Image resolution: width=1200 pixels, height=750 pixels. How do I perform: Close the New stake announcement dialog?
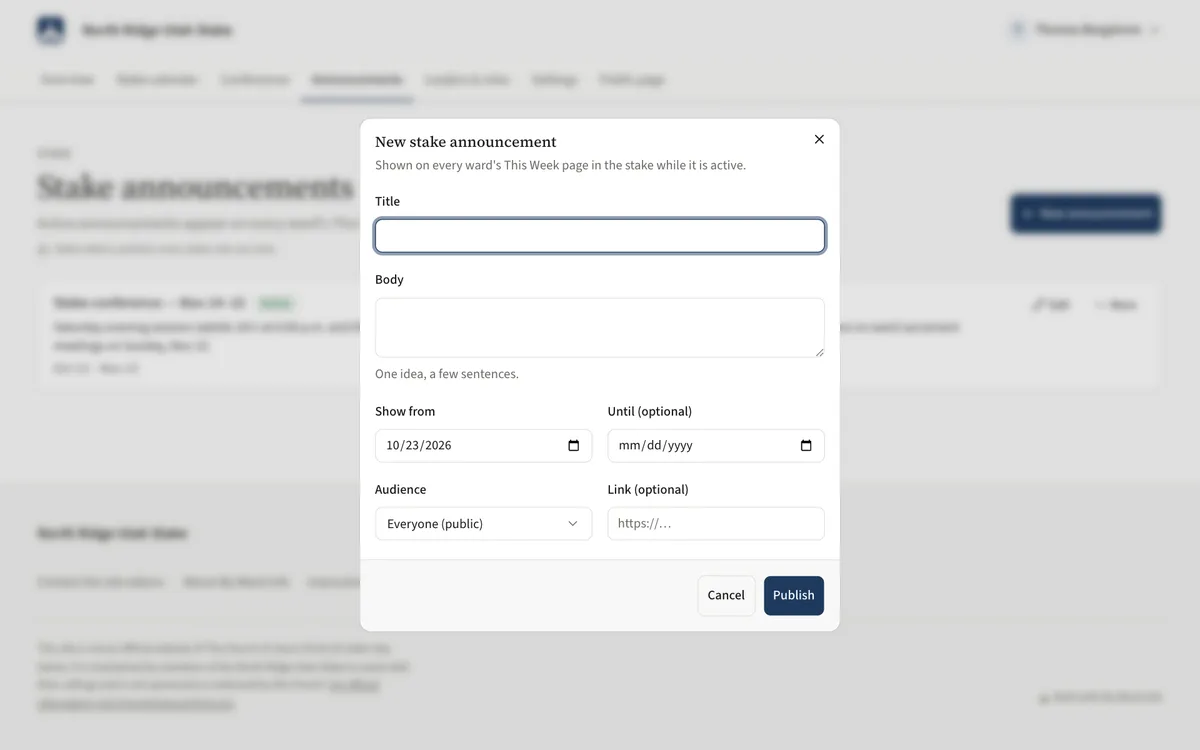tap(819, 140)
